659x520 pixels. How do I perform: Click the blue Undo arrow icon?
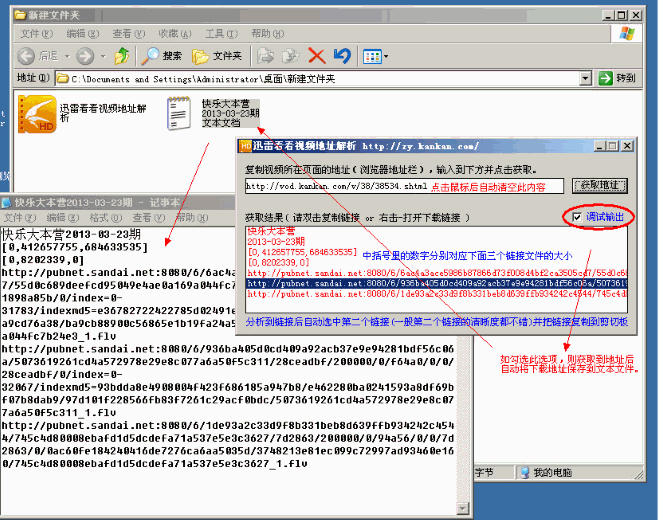(342, 56)
